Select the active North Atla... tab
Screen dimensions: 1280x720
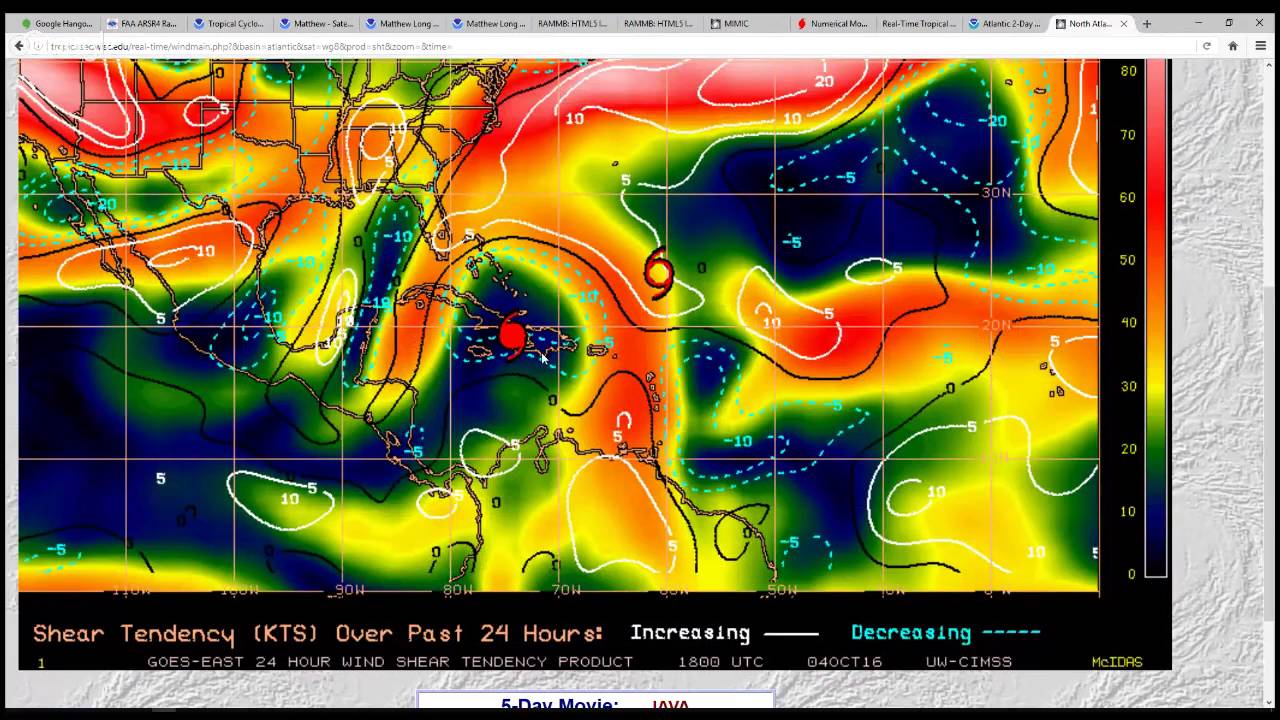(1090, 23)
